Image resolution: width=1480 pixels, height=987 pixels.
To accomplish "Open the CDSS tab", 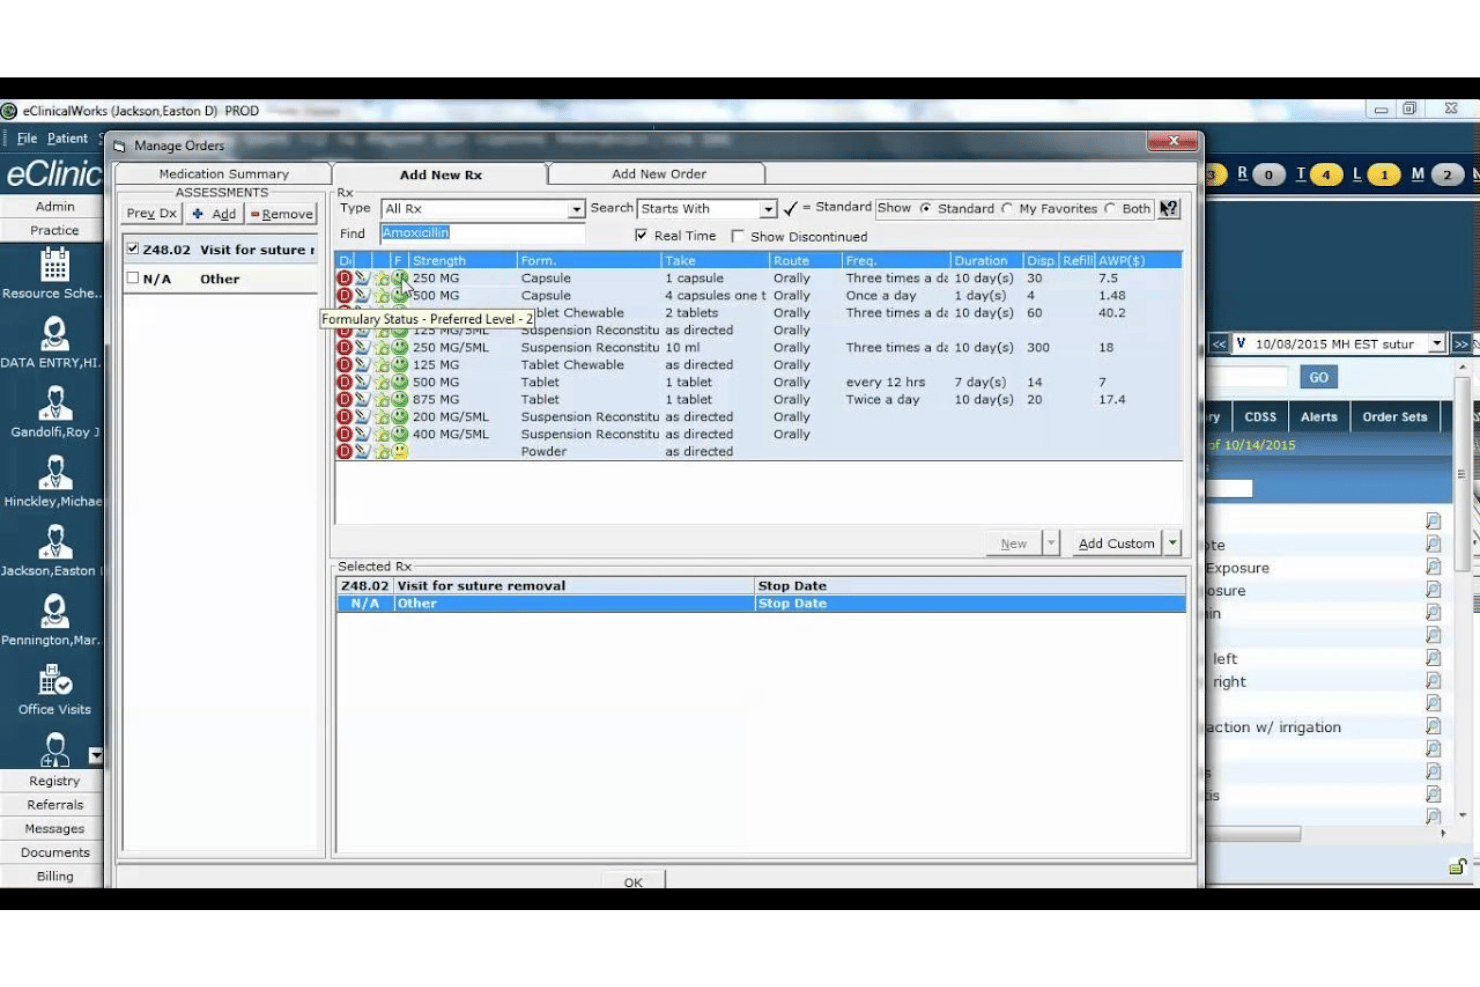I will pos(1260,416).
